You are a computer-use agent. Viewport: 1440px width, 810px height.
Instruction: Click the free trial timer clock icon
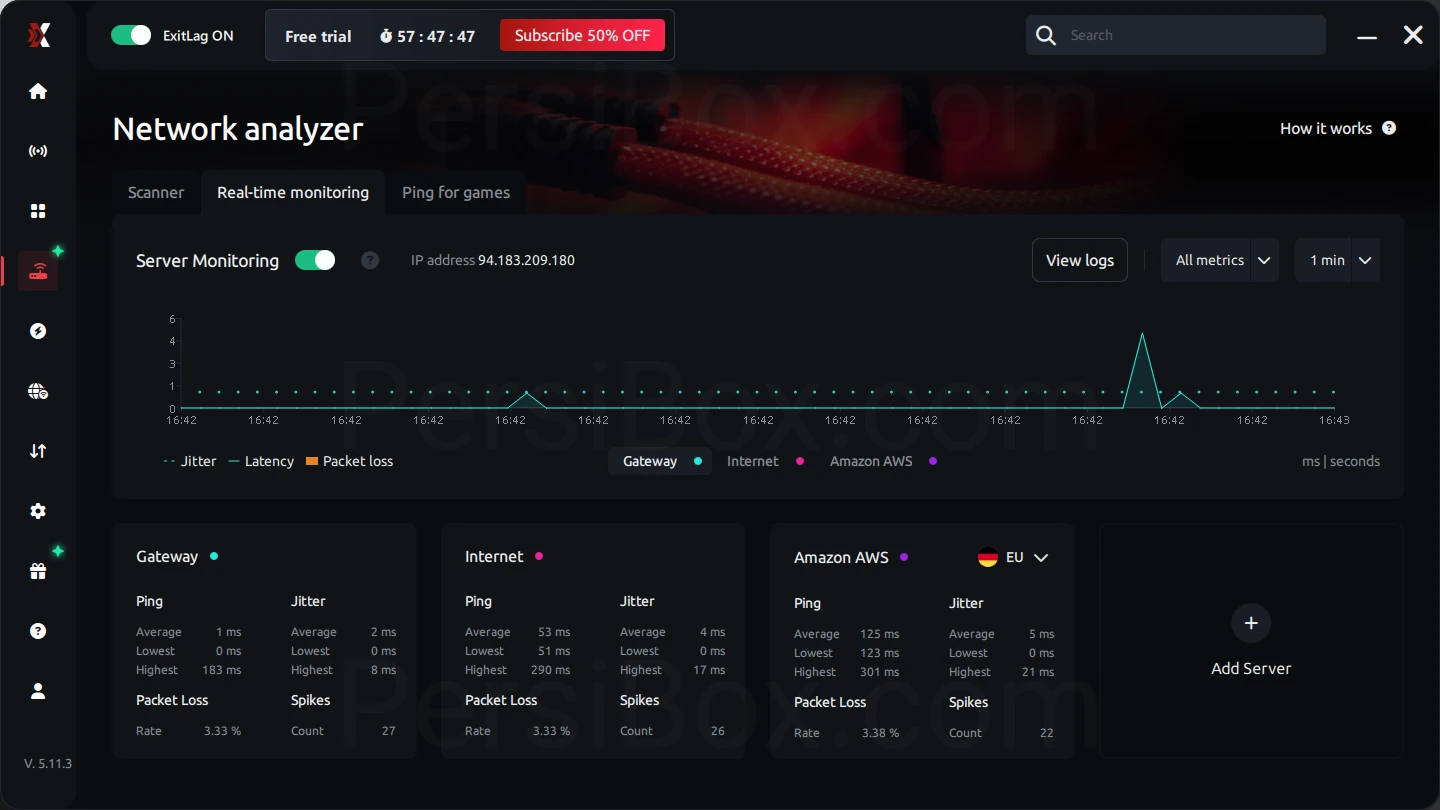pos(386,37)
